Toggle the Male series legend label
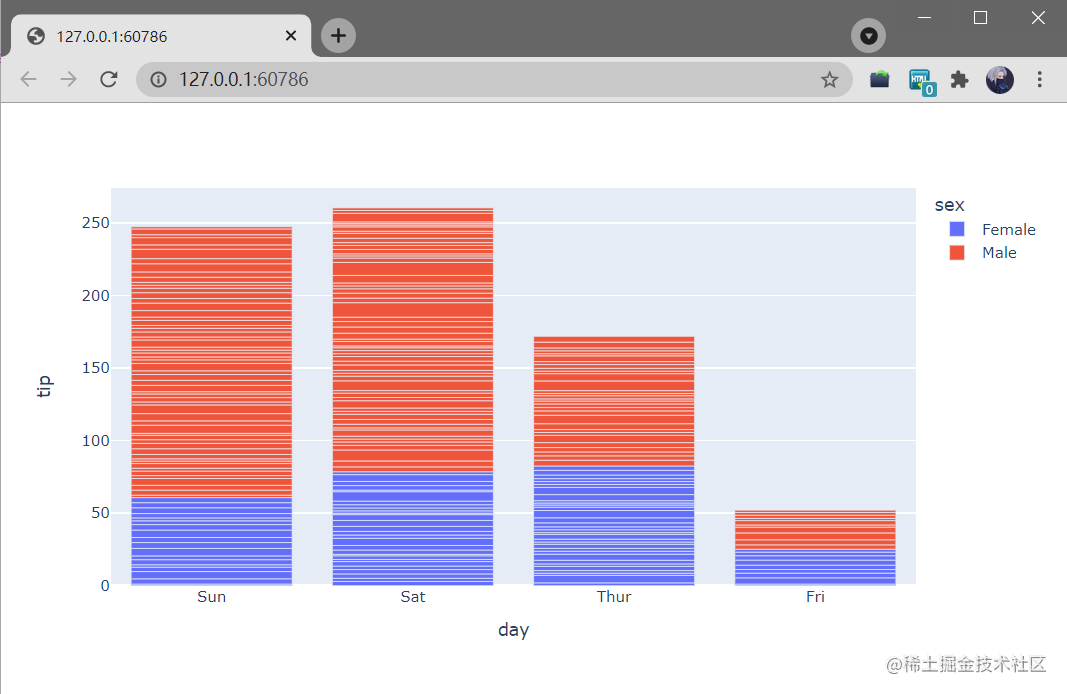Screen dimensions: 1067x694 pyautogui.click(x=999, y=252)
